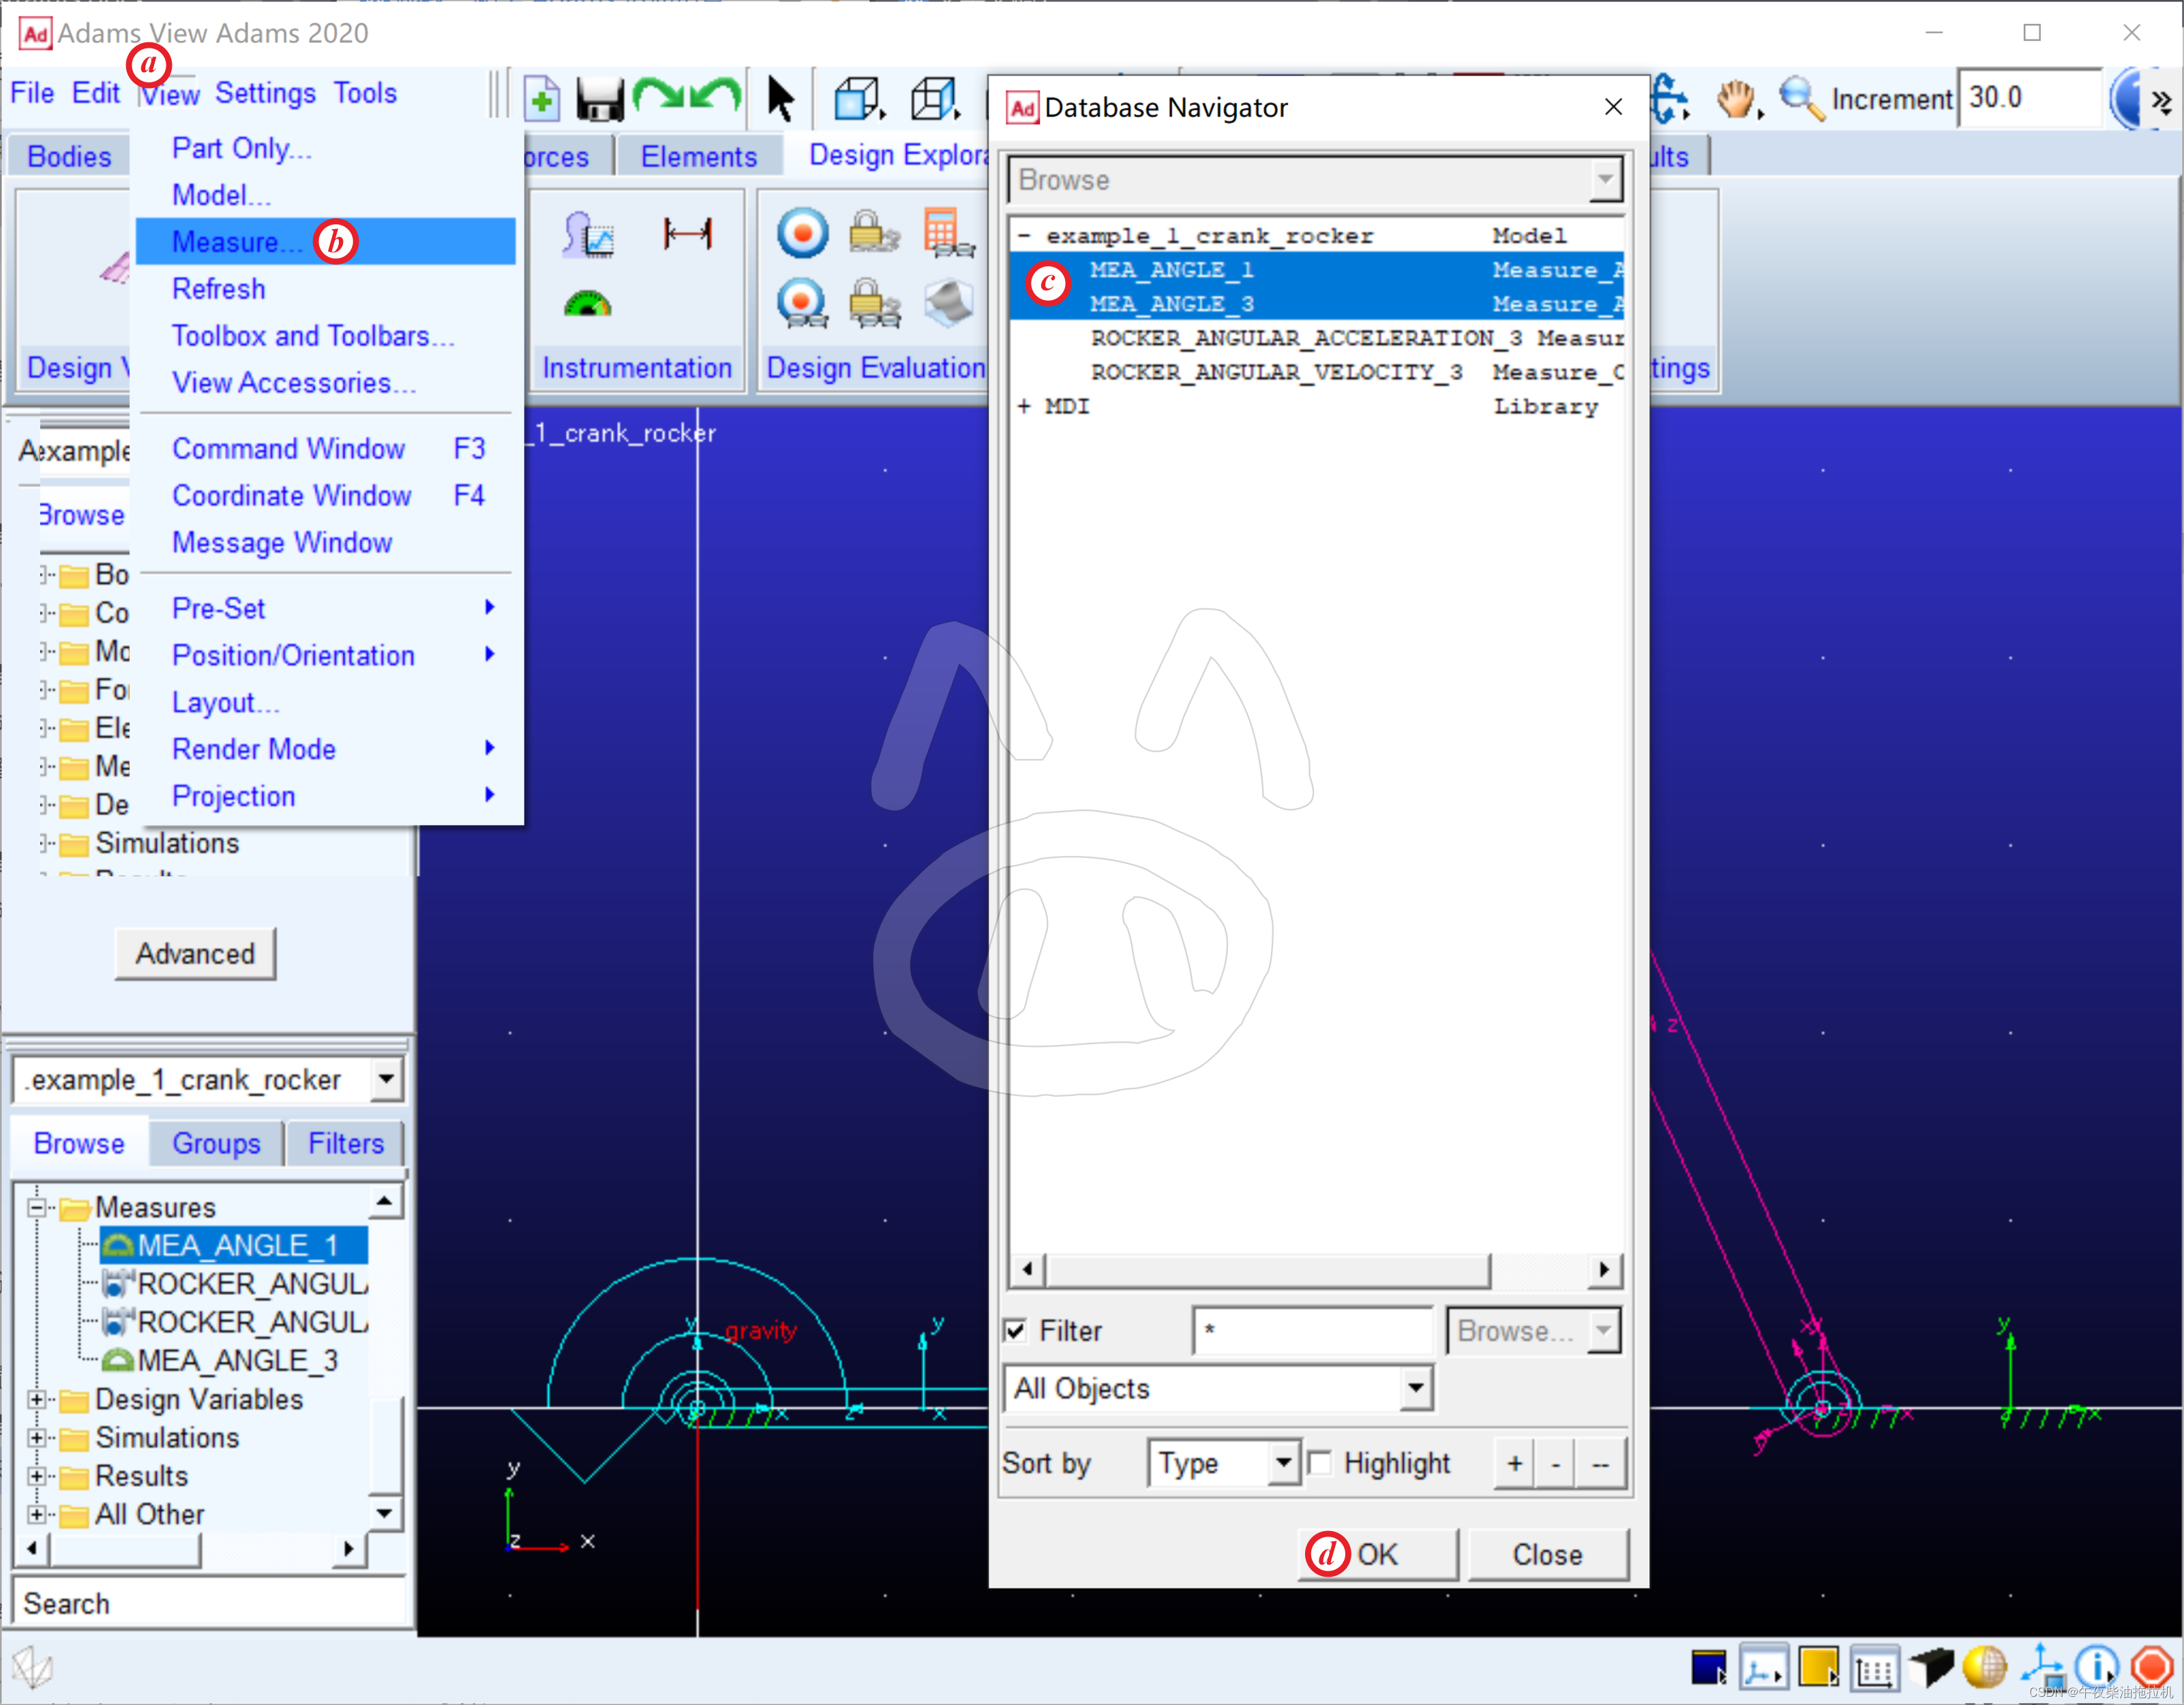Click the hand pan view icon
The height and width of the screenshot is (1705, 2184).
coord(1736,100)
